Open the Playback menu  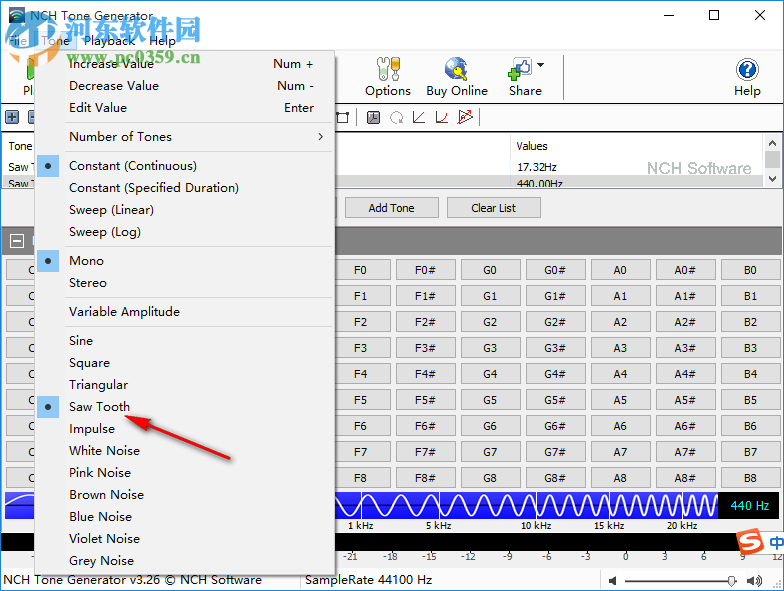tap(109, 41)
